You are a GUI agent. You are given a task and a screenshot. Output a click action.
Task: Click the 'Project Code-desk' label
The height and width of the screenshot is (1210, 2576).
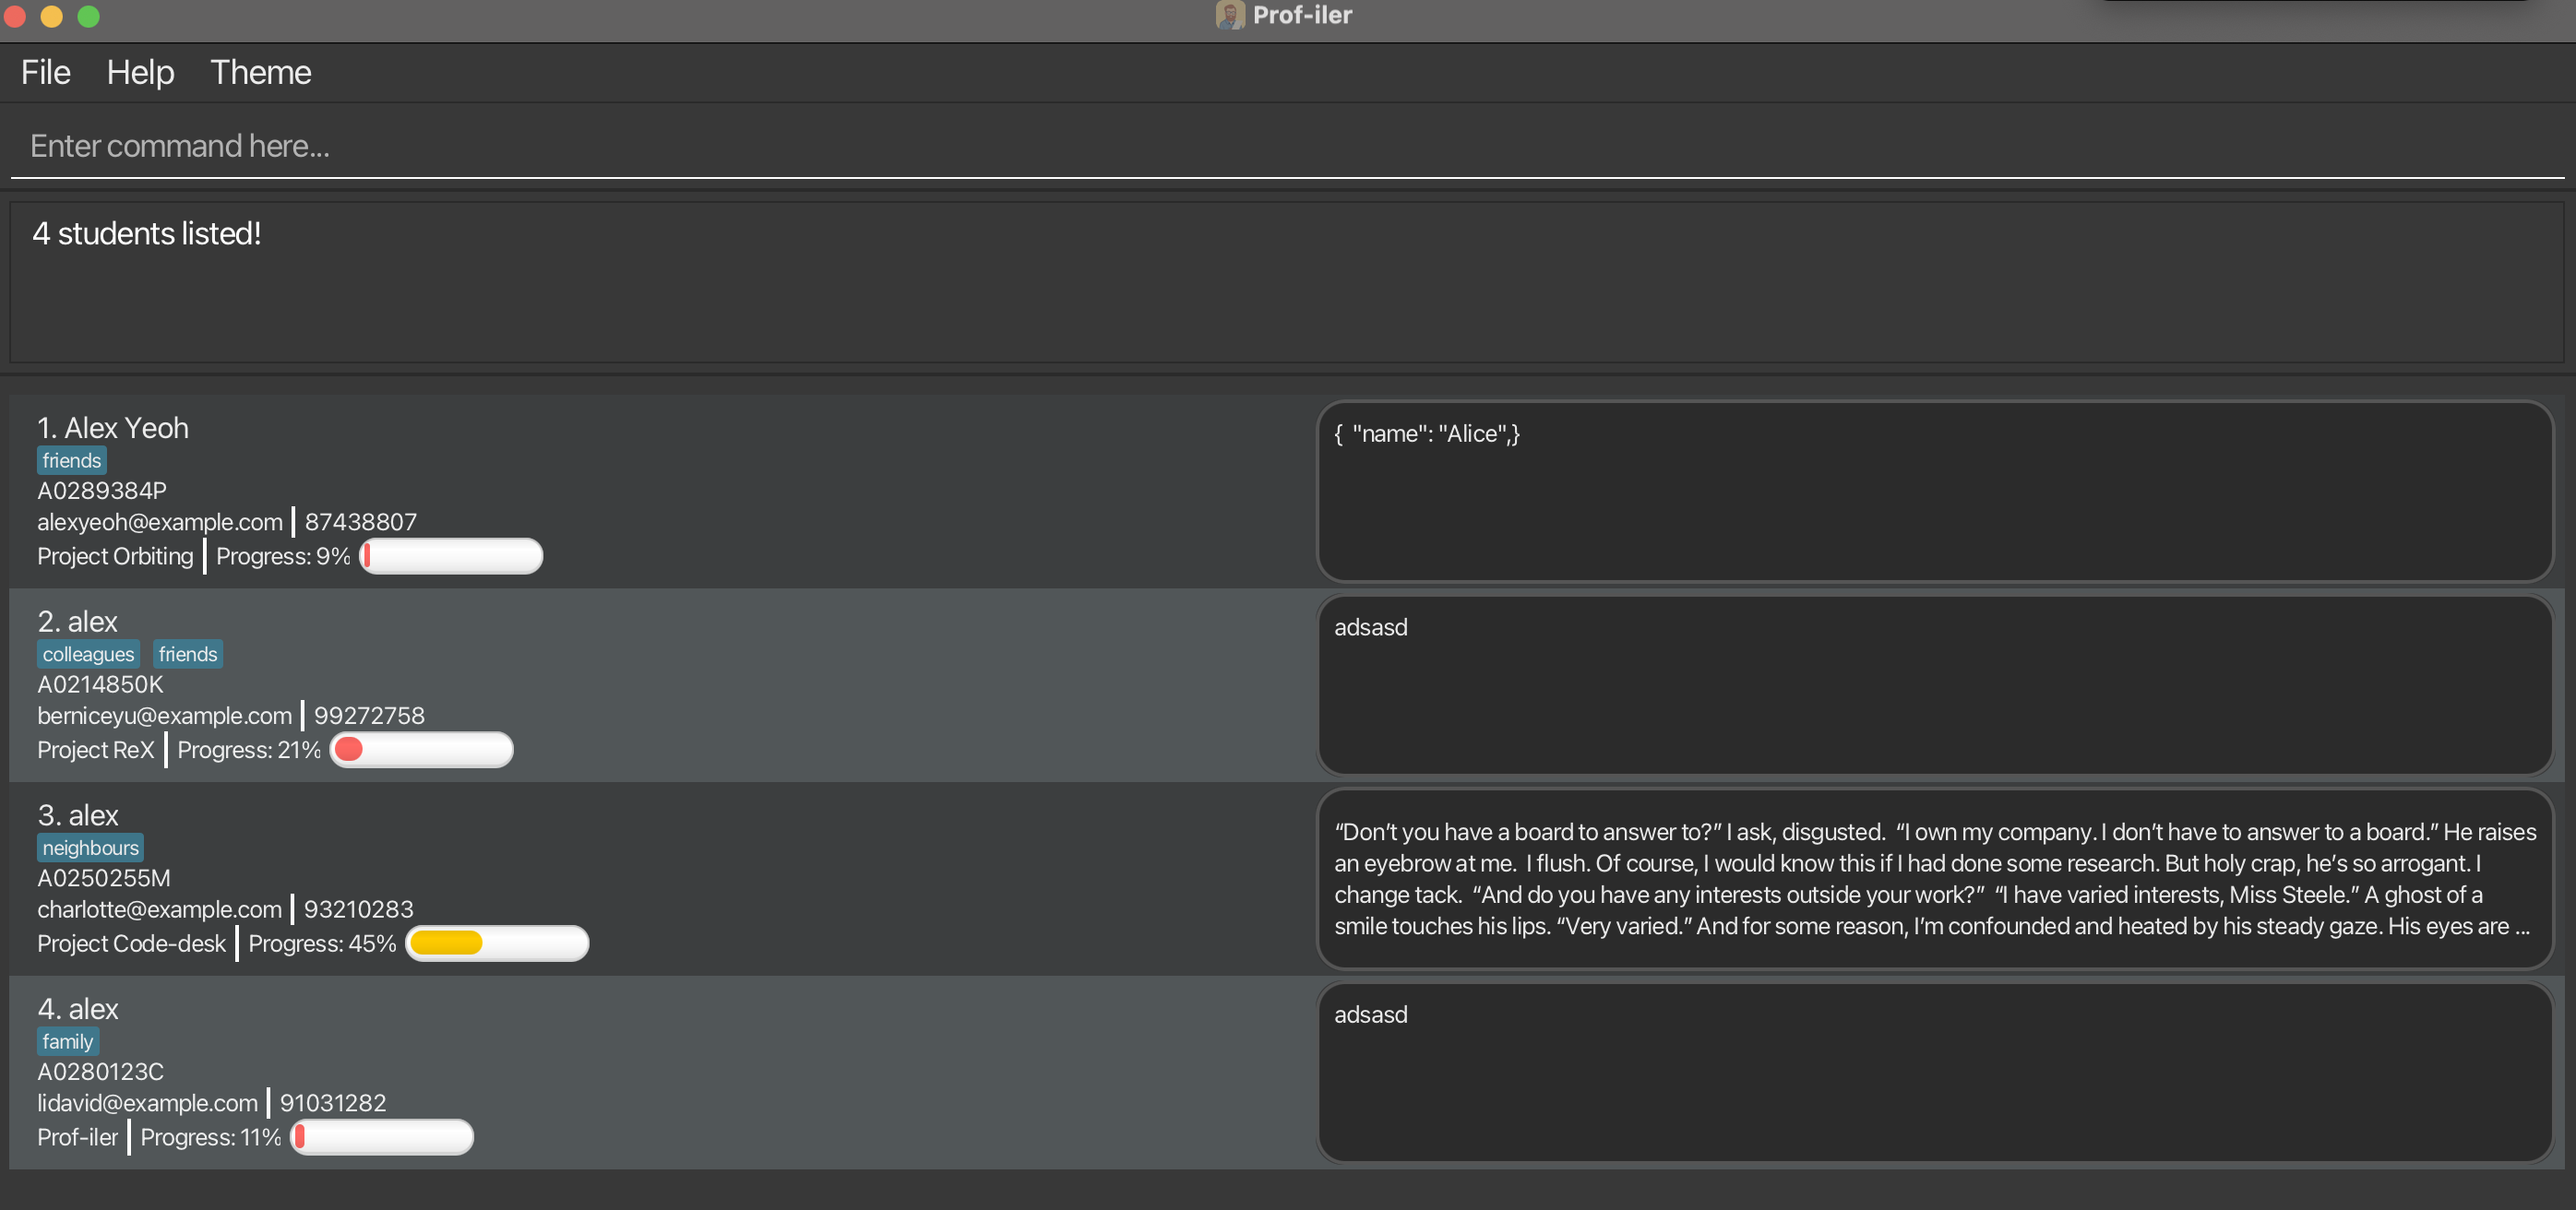tap(132, 943)
